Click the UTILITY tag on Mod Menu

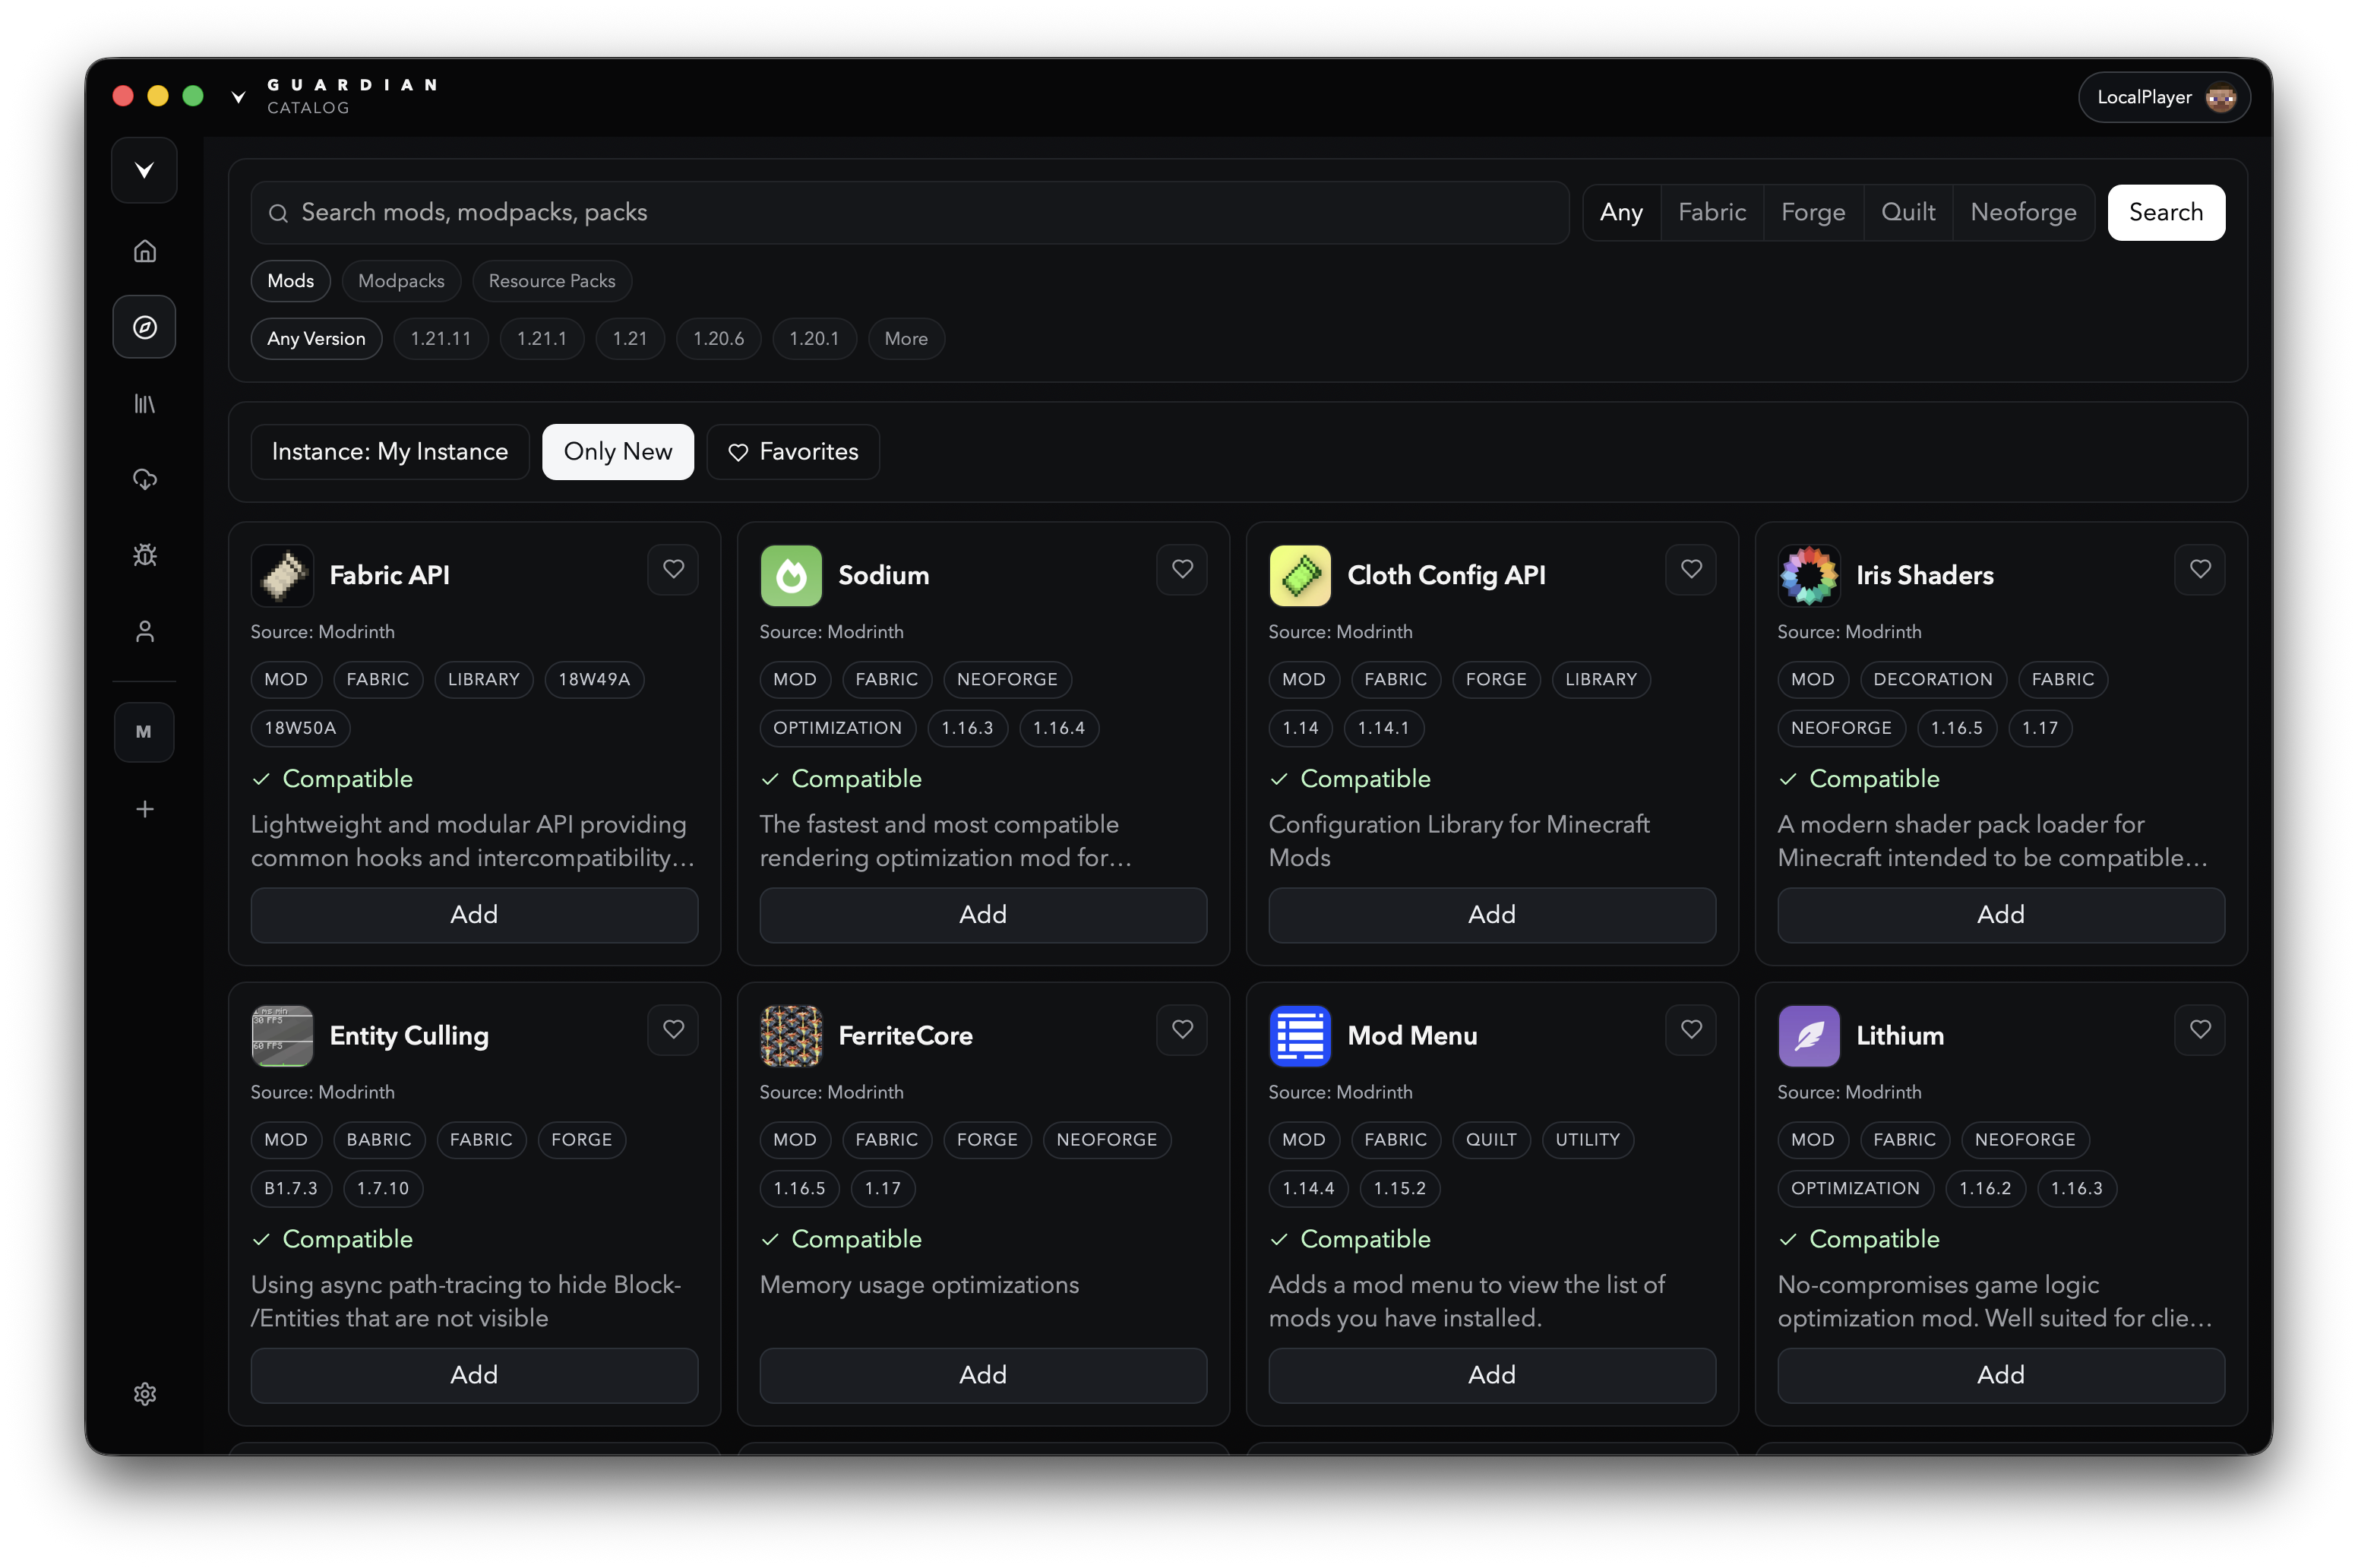pyautogui.click(x=1587, y=1140)
